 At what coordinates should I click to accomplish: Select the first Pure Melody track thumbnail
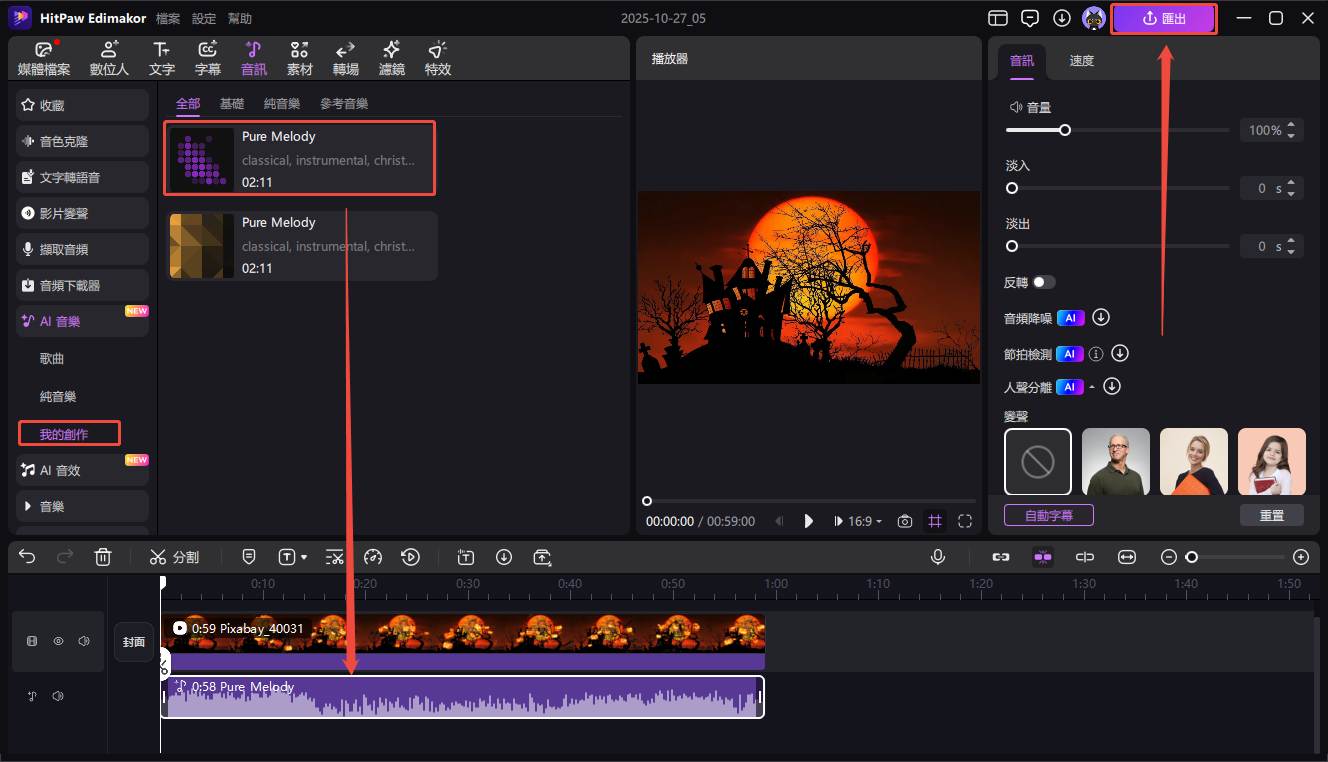pos(201,159)
